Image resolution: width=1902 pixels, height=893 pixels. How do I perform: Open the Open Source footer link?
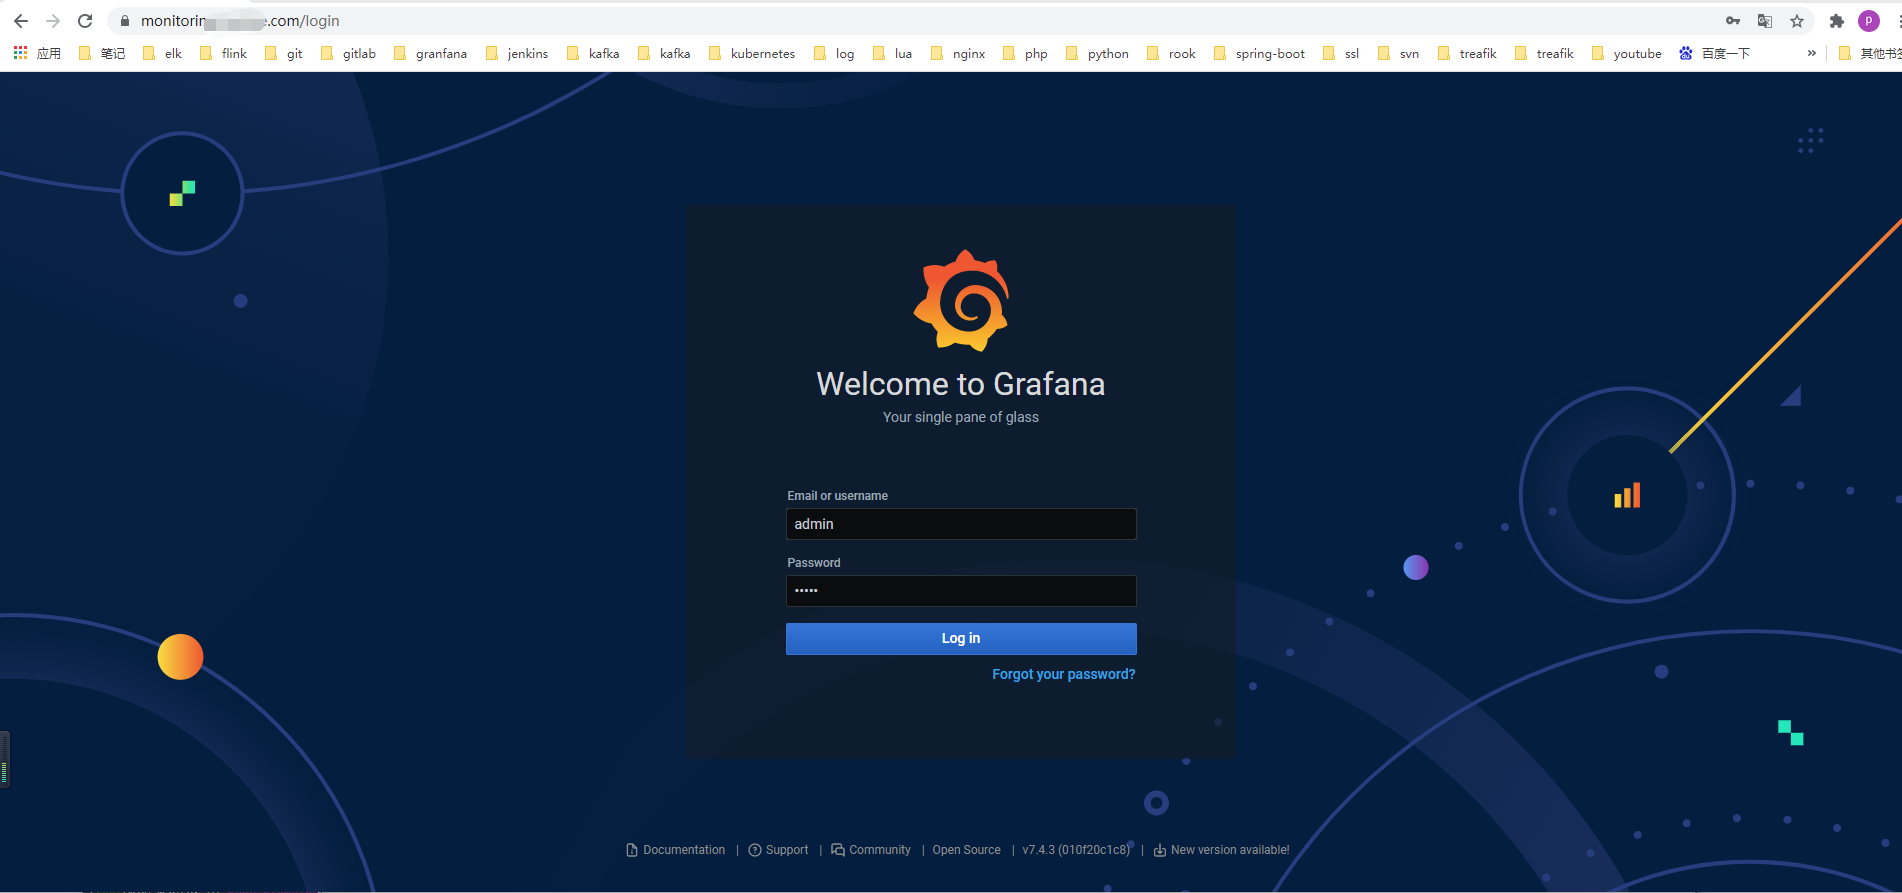point(967,850)
